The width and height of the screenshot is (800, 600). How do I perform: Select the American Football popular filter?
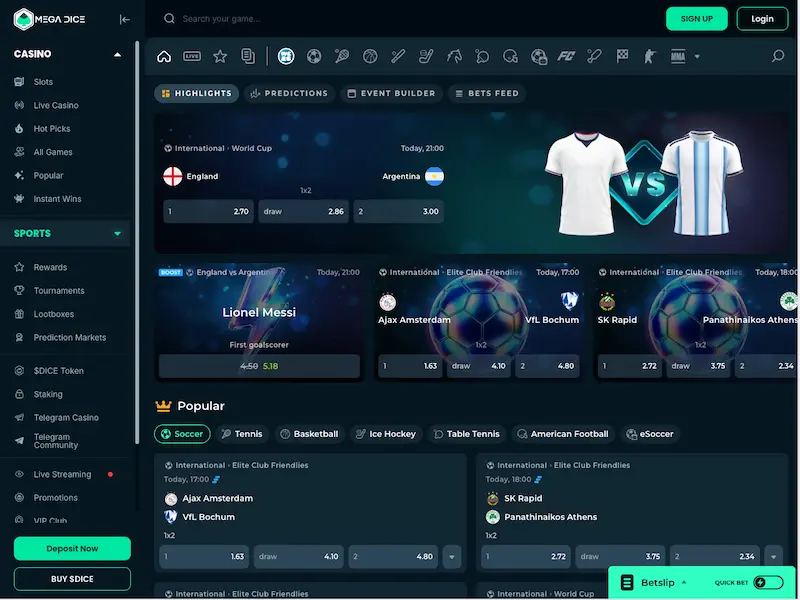[x=563, y=434]
